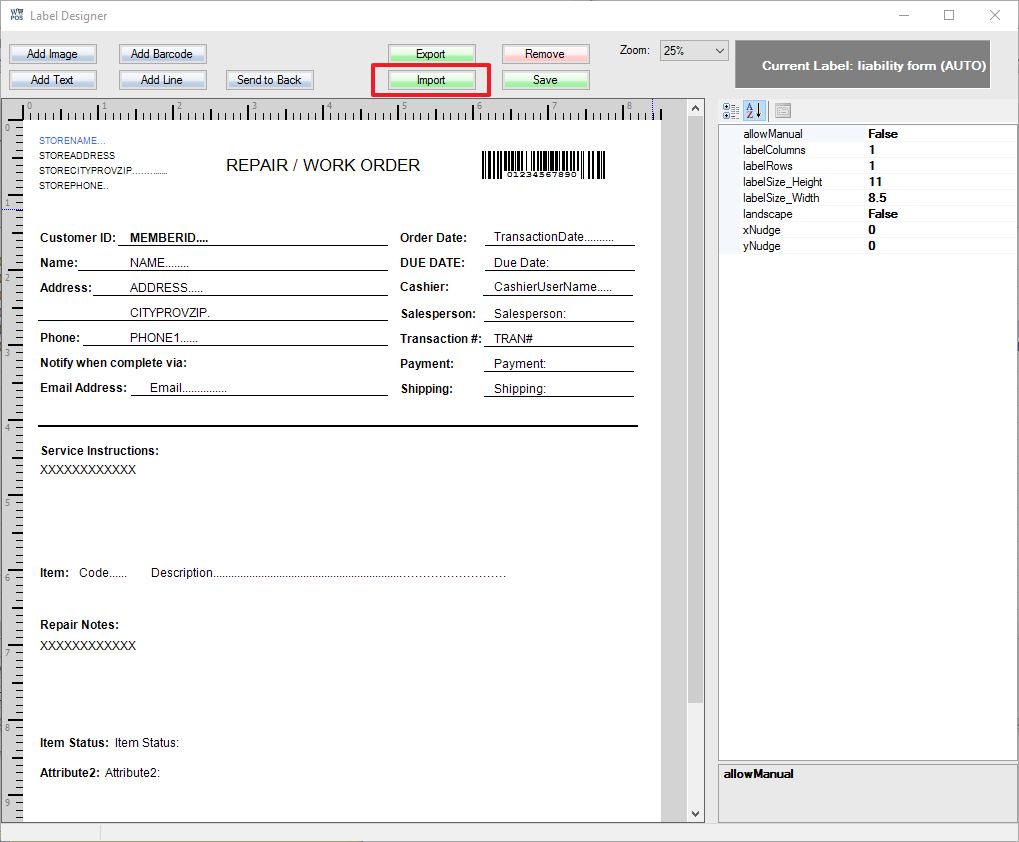Screen dimensions: 1019x842
Task: Click the 11 value of labelSize_Height
Action: click(x=875, y=182)
